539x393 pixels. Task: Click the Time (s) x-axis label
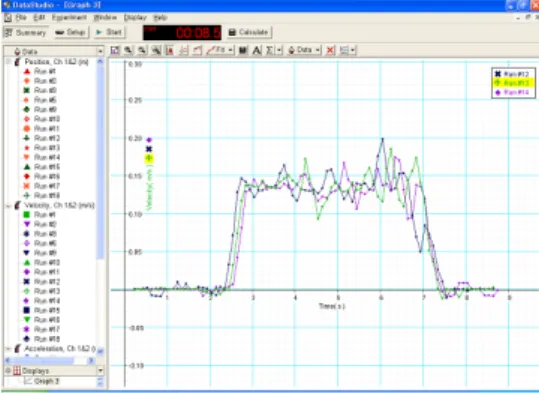(x=332, y=306)
